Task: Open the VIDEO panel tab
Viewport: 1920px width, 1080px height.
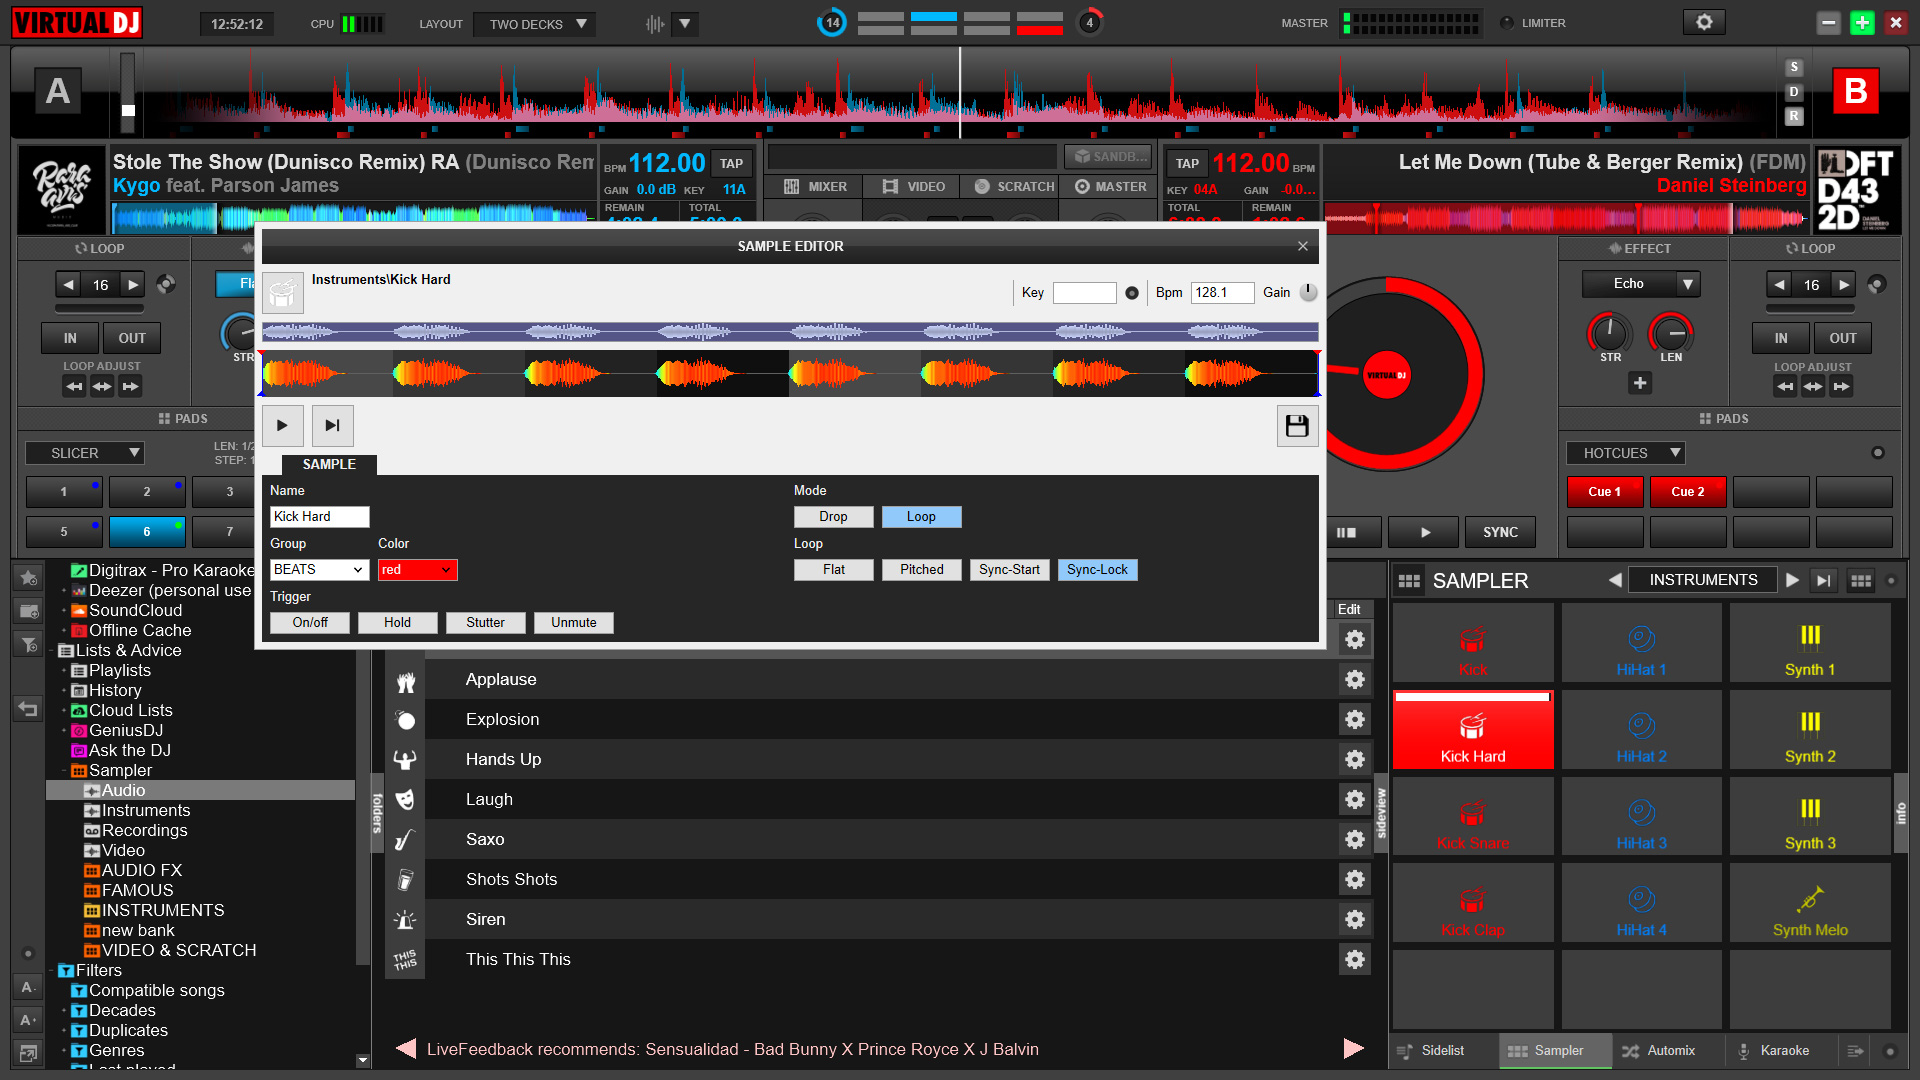Action: coord(914,187)
